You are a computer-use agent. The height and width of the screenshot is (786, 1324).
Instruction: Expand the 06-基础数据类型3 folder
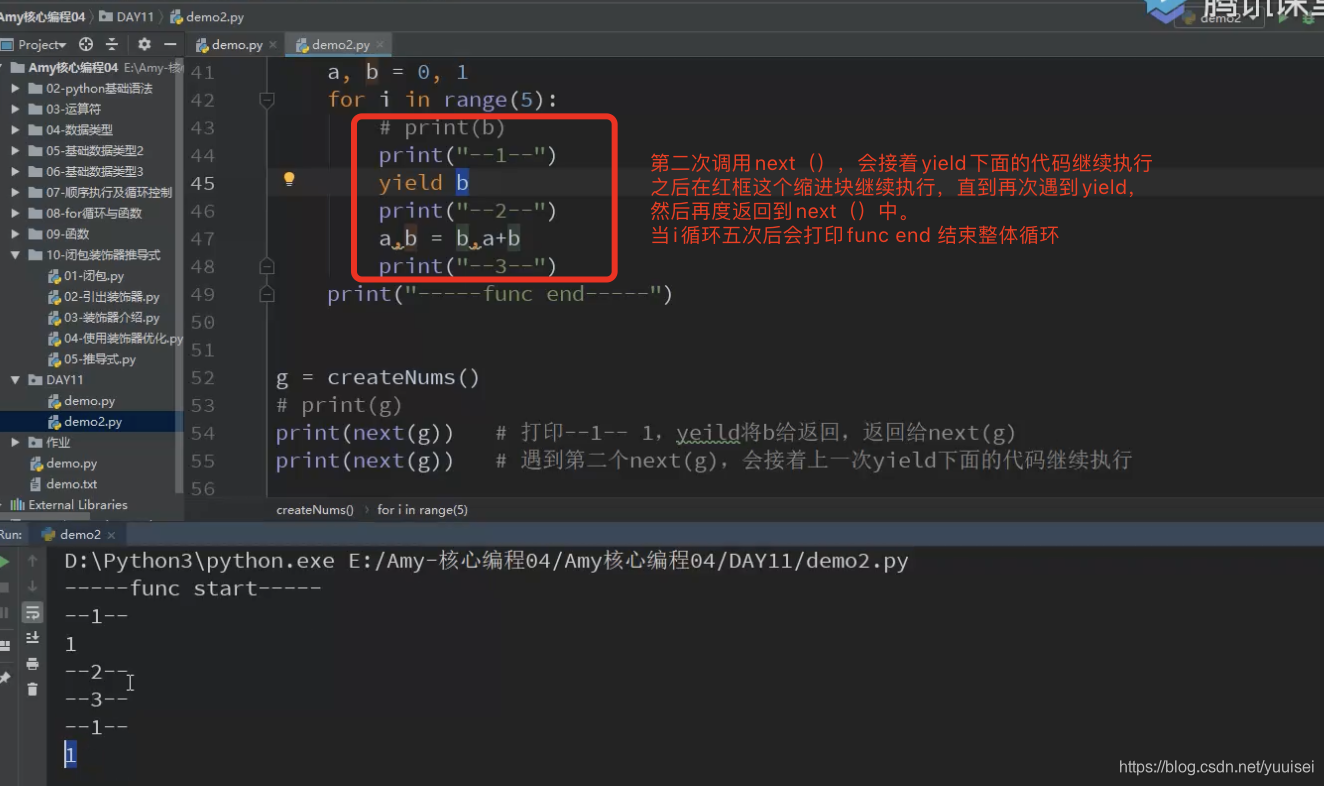pos(15,172)
